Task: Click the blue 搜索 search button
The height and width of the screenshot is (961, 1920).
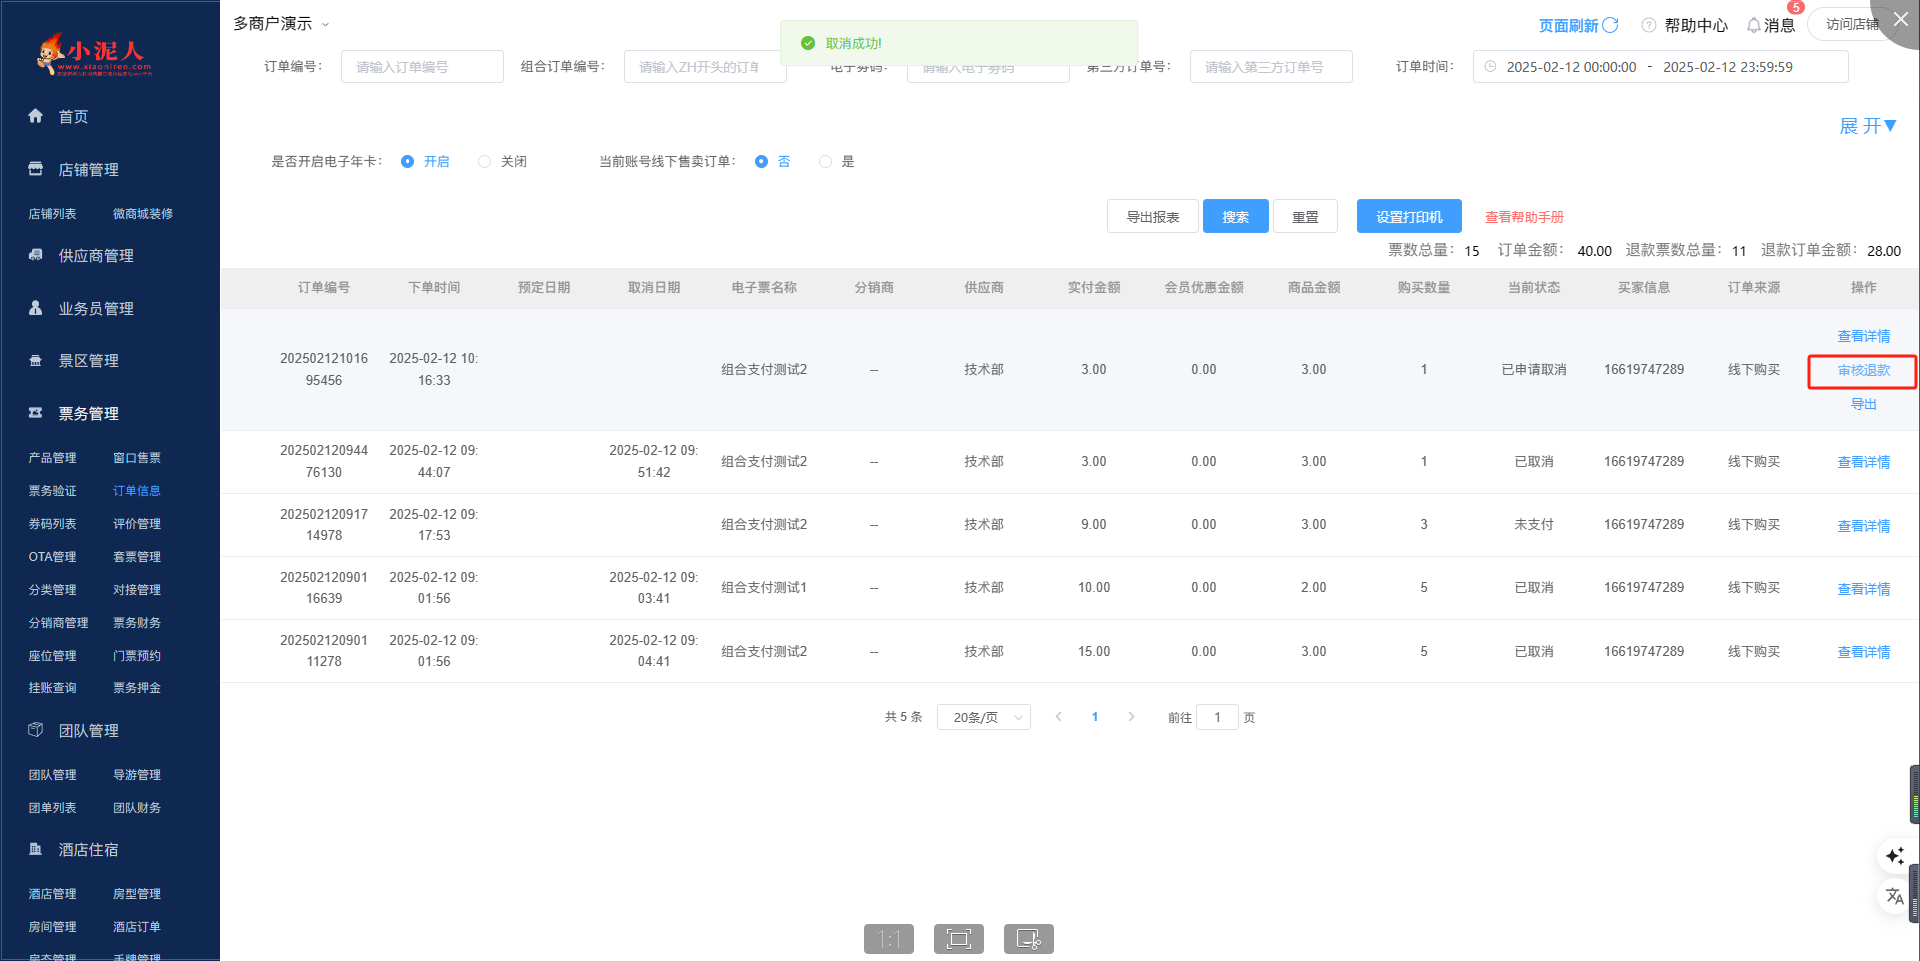Action: click(1235, 217)
